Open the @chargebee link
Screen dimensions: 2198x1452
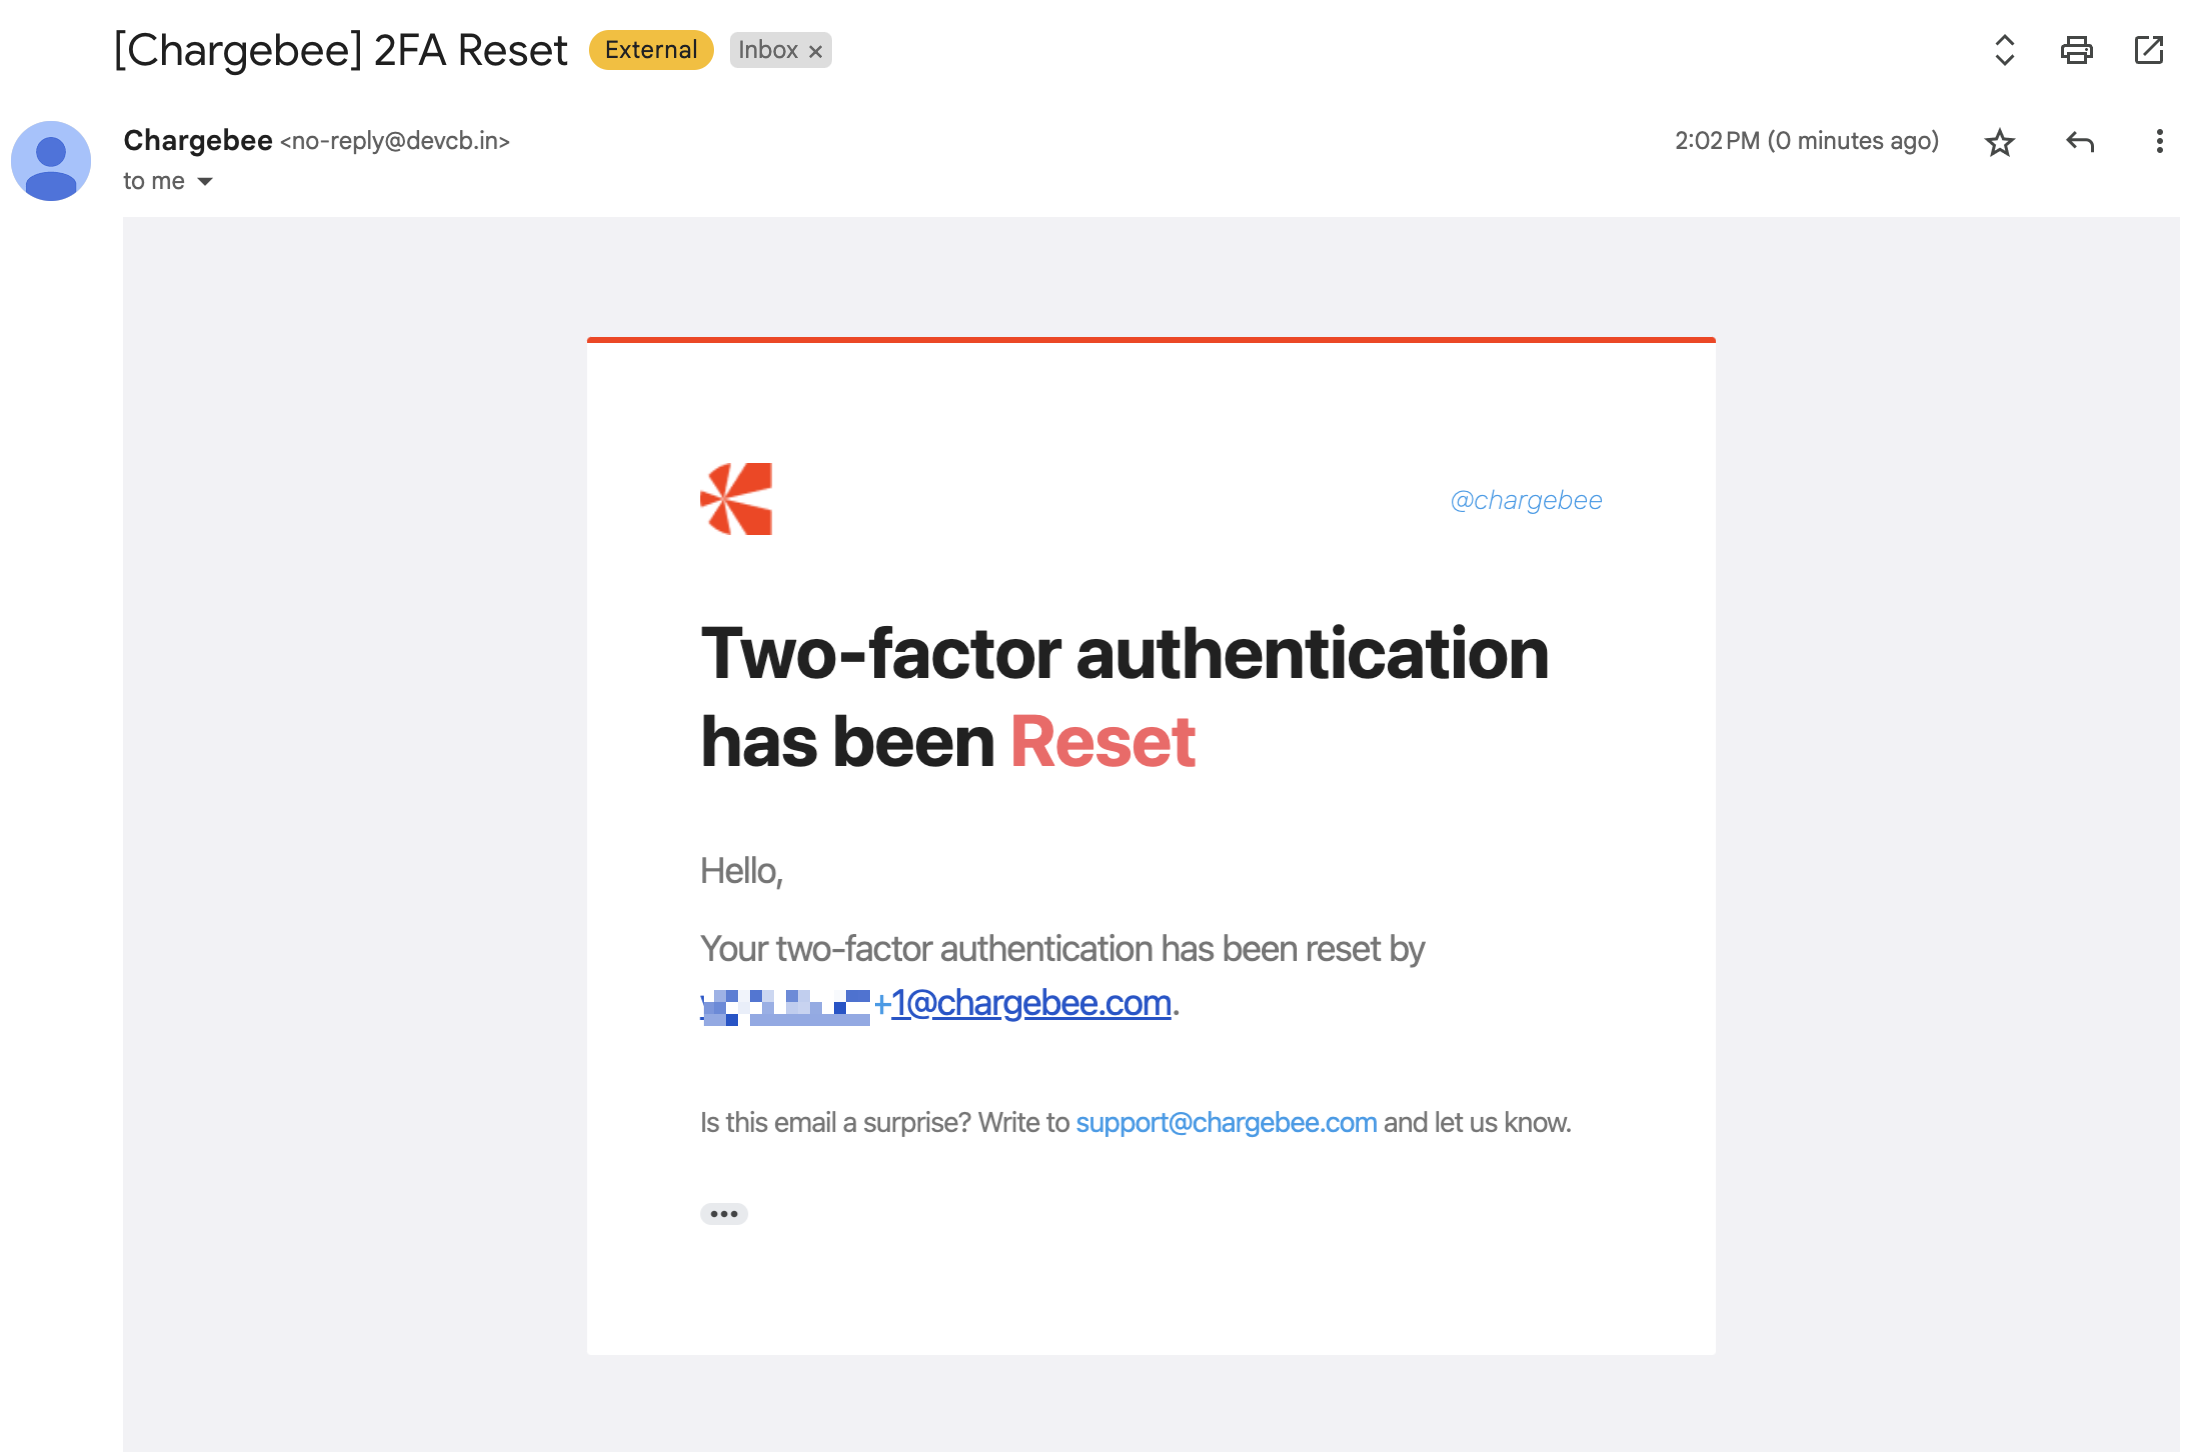click(x=1526, y=500)
